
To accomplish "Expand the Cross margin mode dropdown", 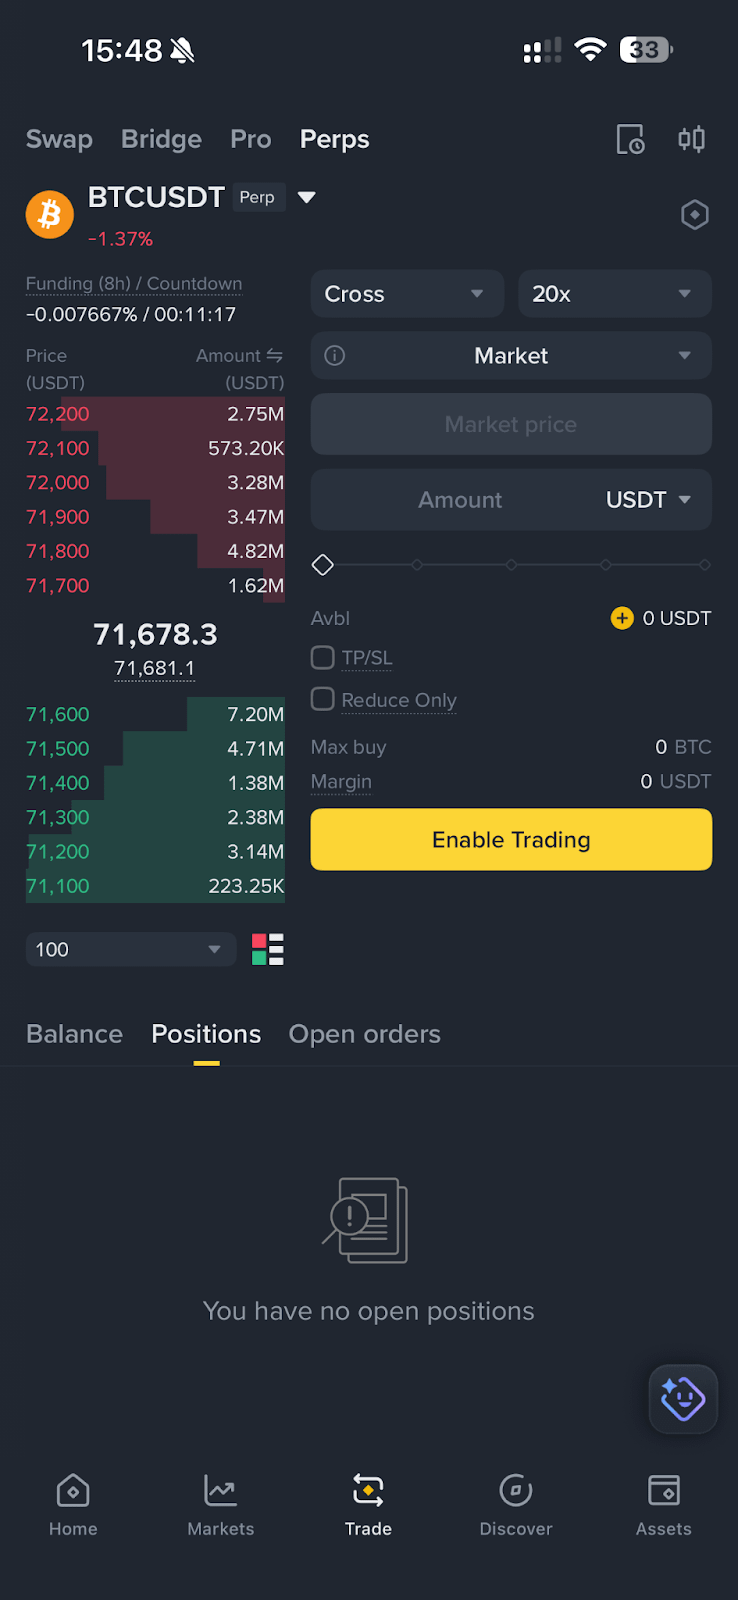I will tap(407, 294).
